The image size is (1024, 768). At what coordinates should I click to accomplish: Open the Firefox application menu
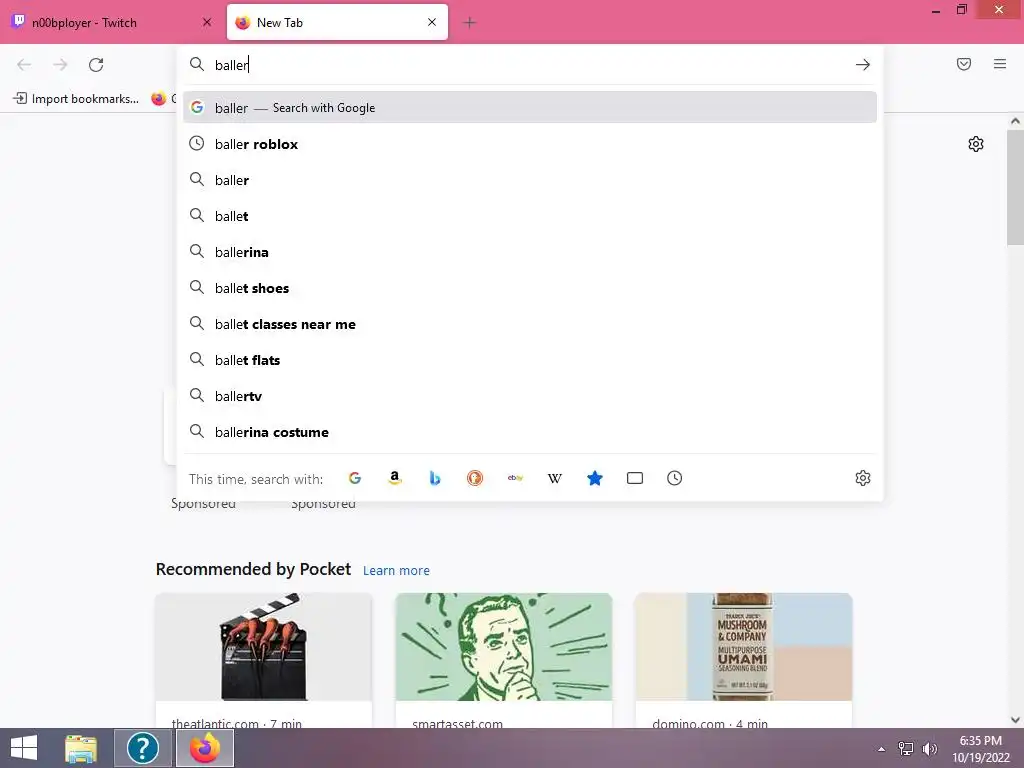pos(1000,64)
